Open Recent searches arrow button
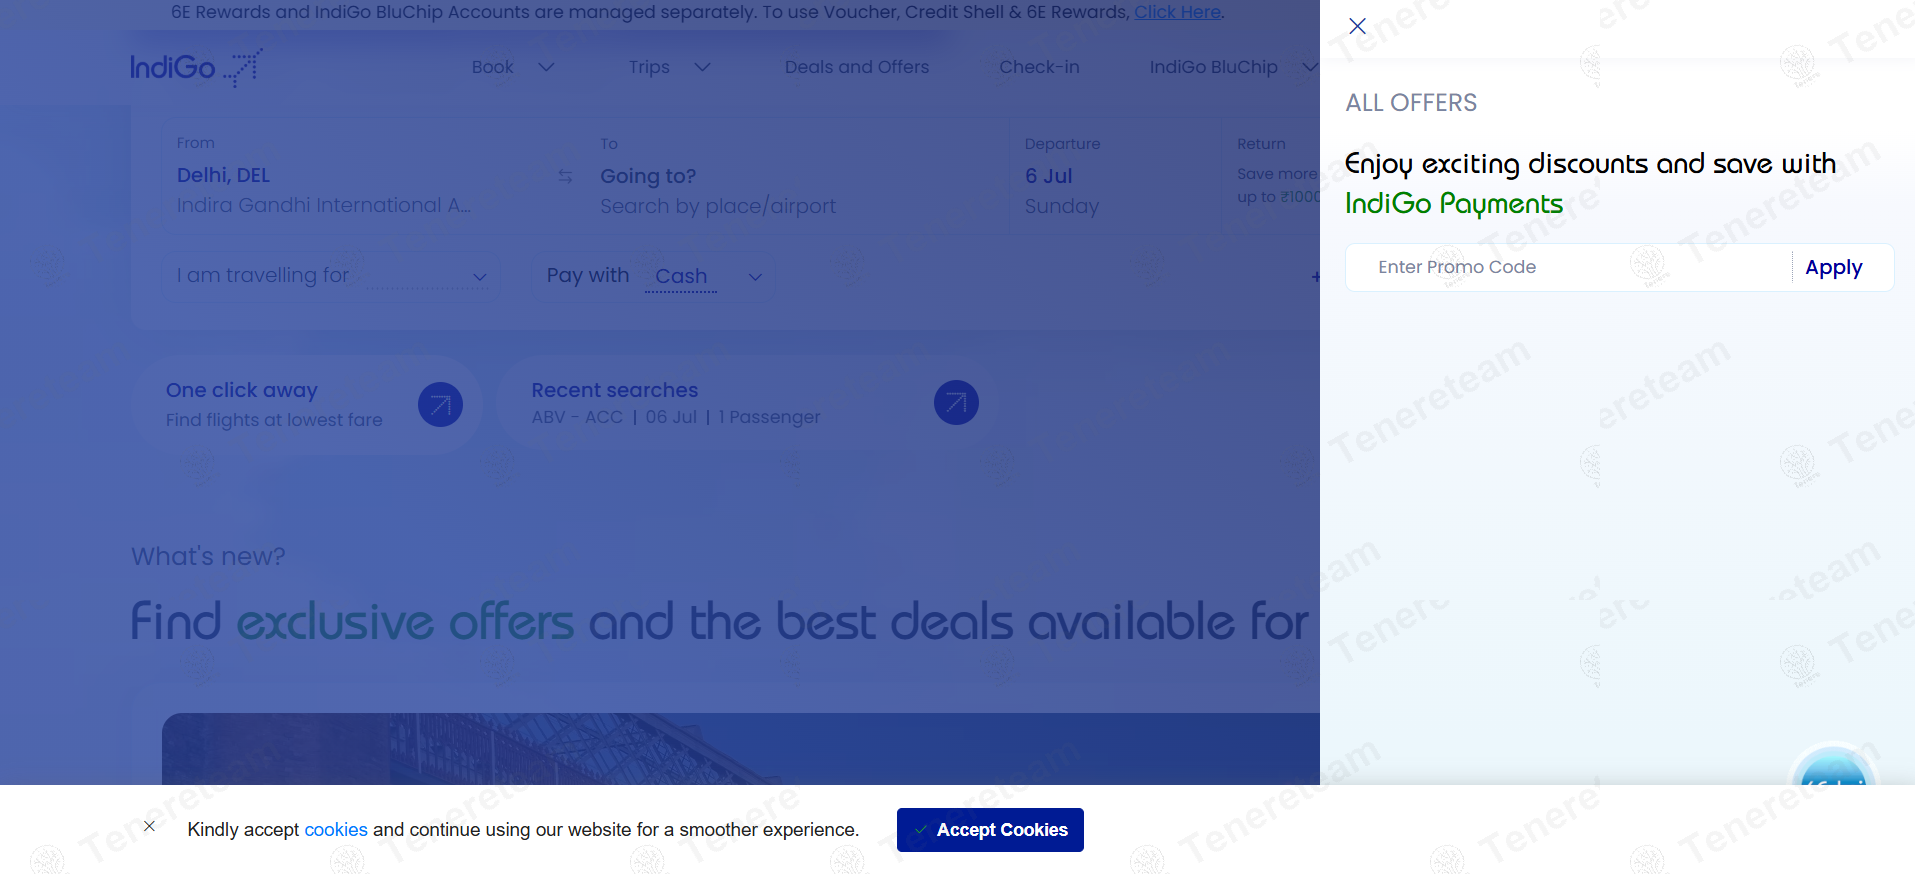The height and width of the screenshot is (874, 1915). (x=955, y=403)
